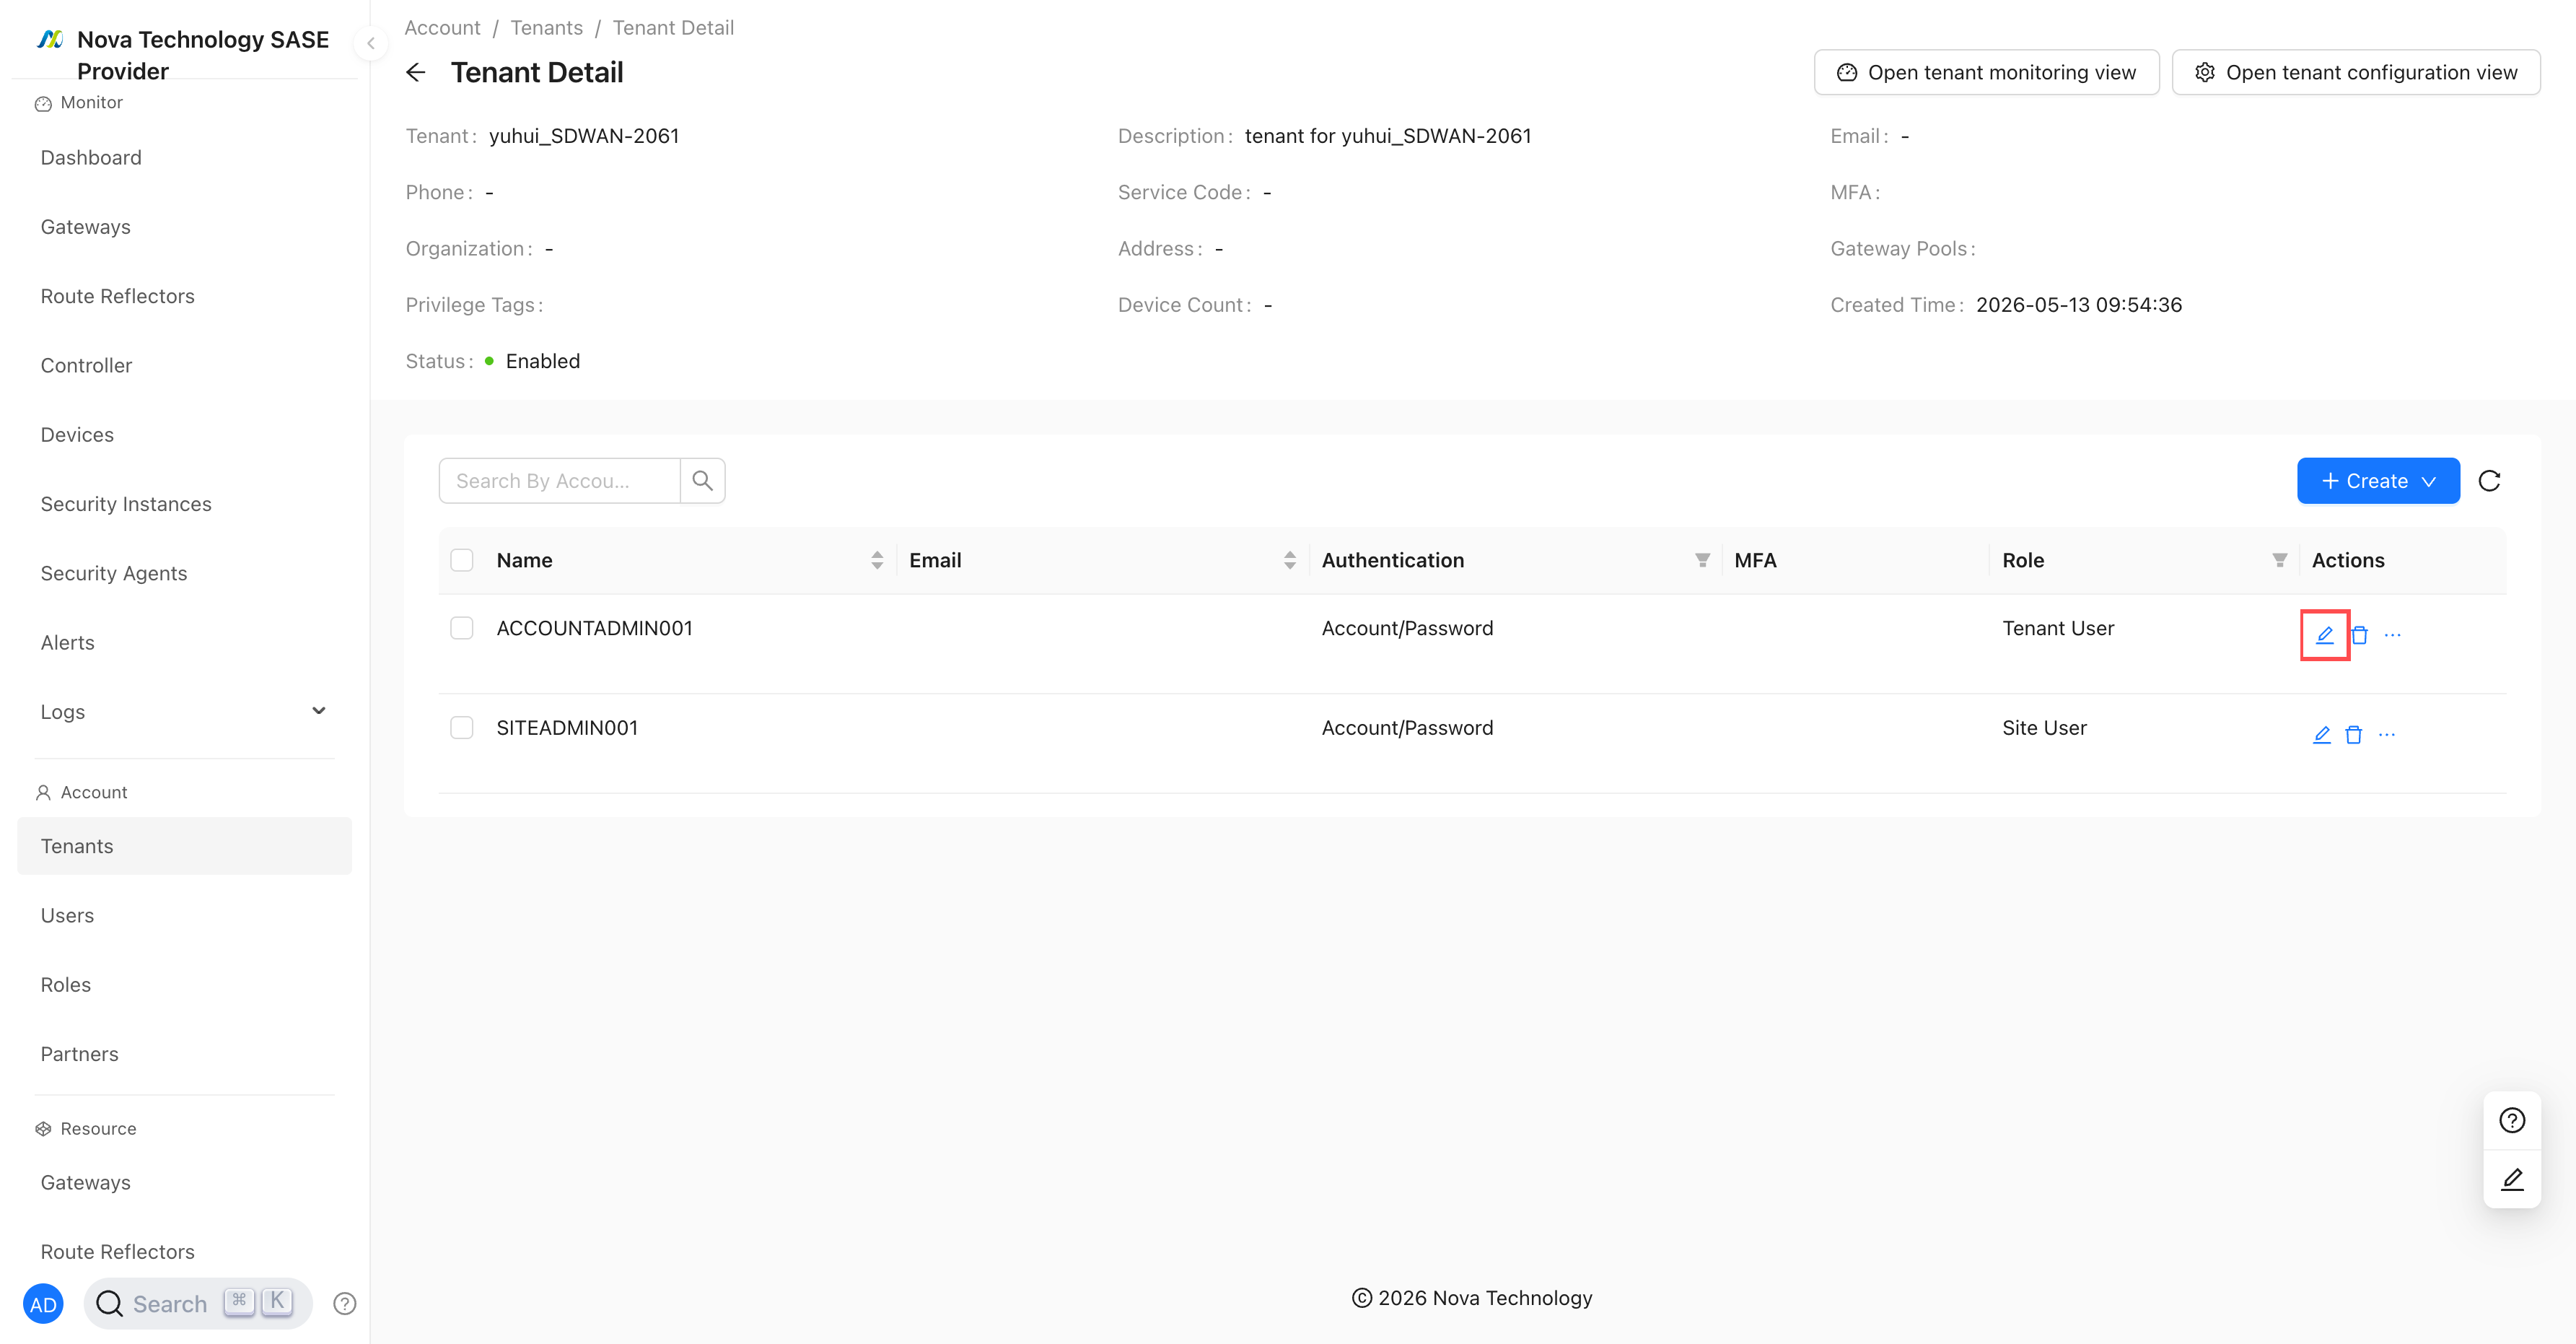Click the Enabled status text
This screenshot has height=1344, width=2576.
click(x=542, y=361)
